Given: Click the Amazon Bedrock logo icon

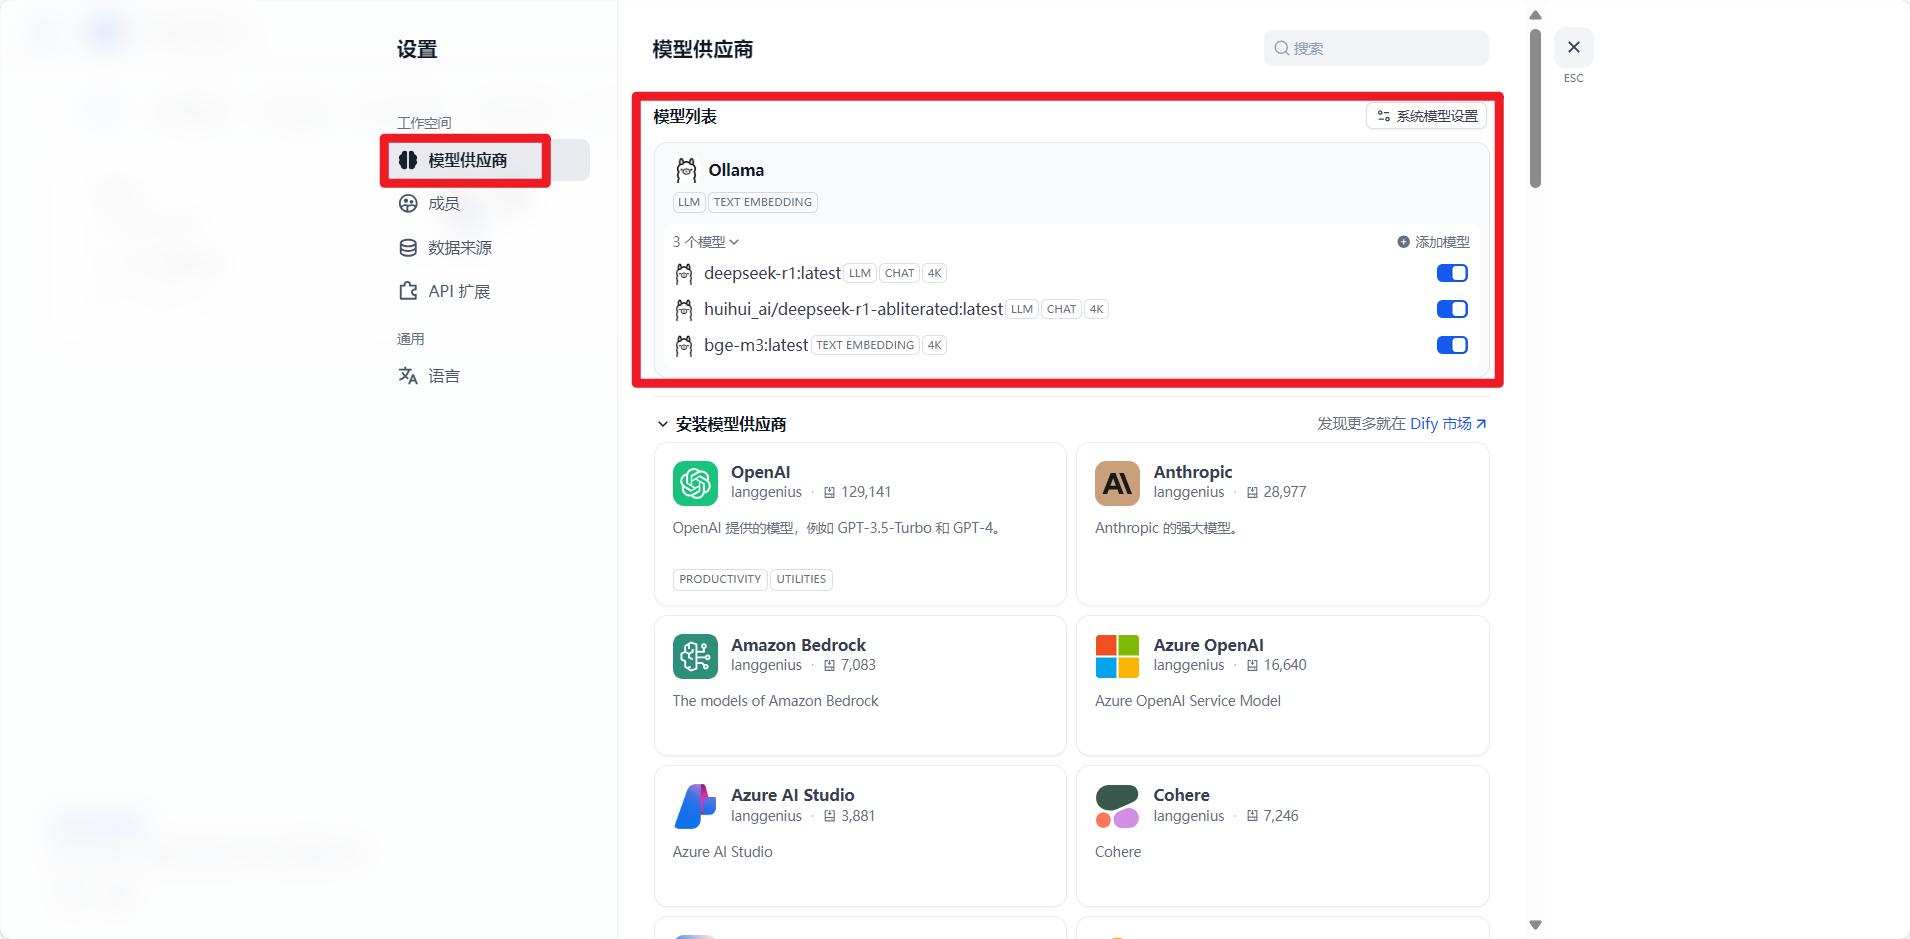Looking at the screenshot, I should pos(695,656).
